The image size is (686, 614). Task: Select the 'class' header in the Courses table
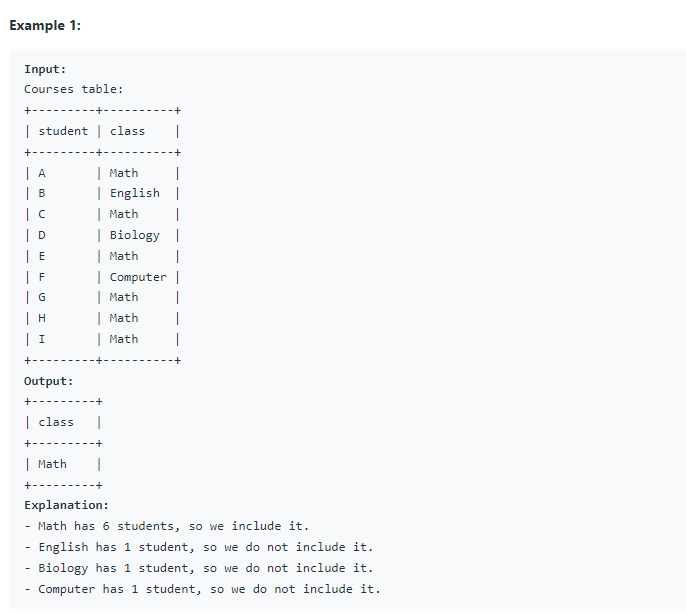(127, 131)
